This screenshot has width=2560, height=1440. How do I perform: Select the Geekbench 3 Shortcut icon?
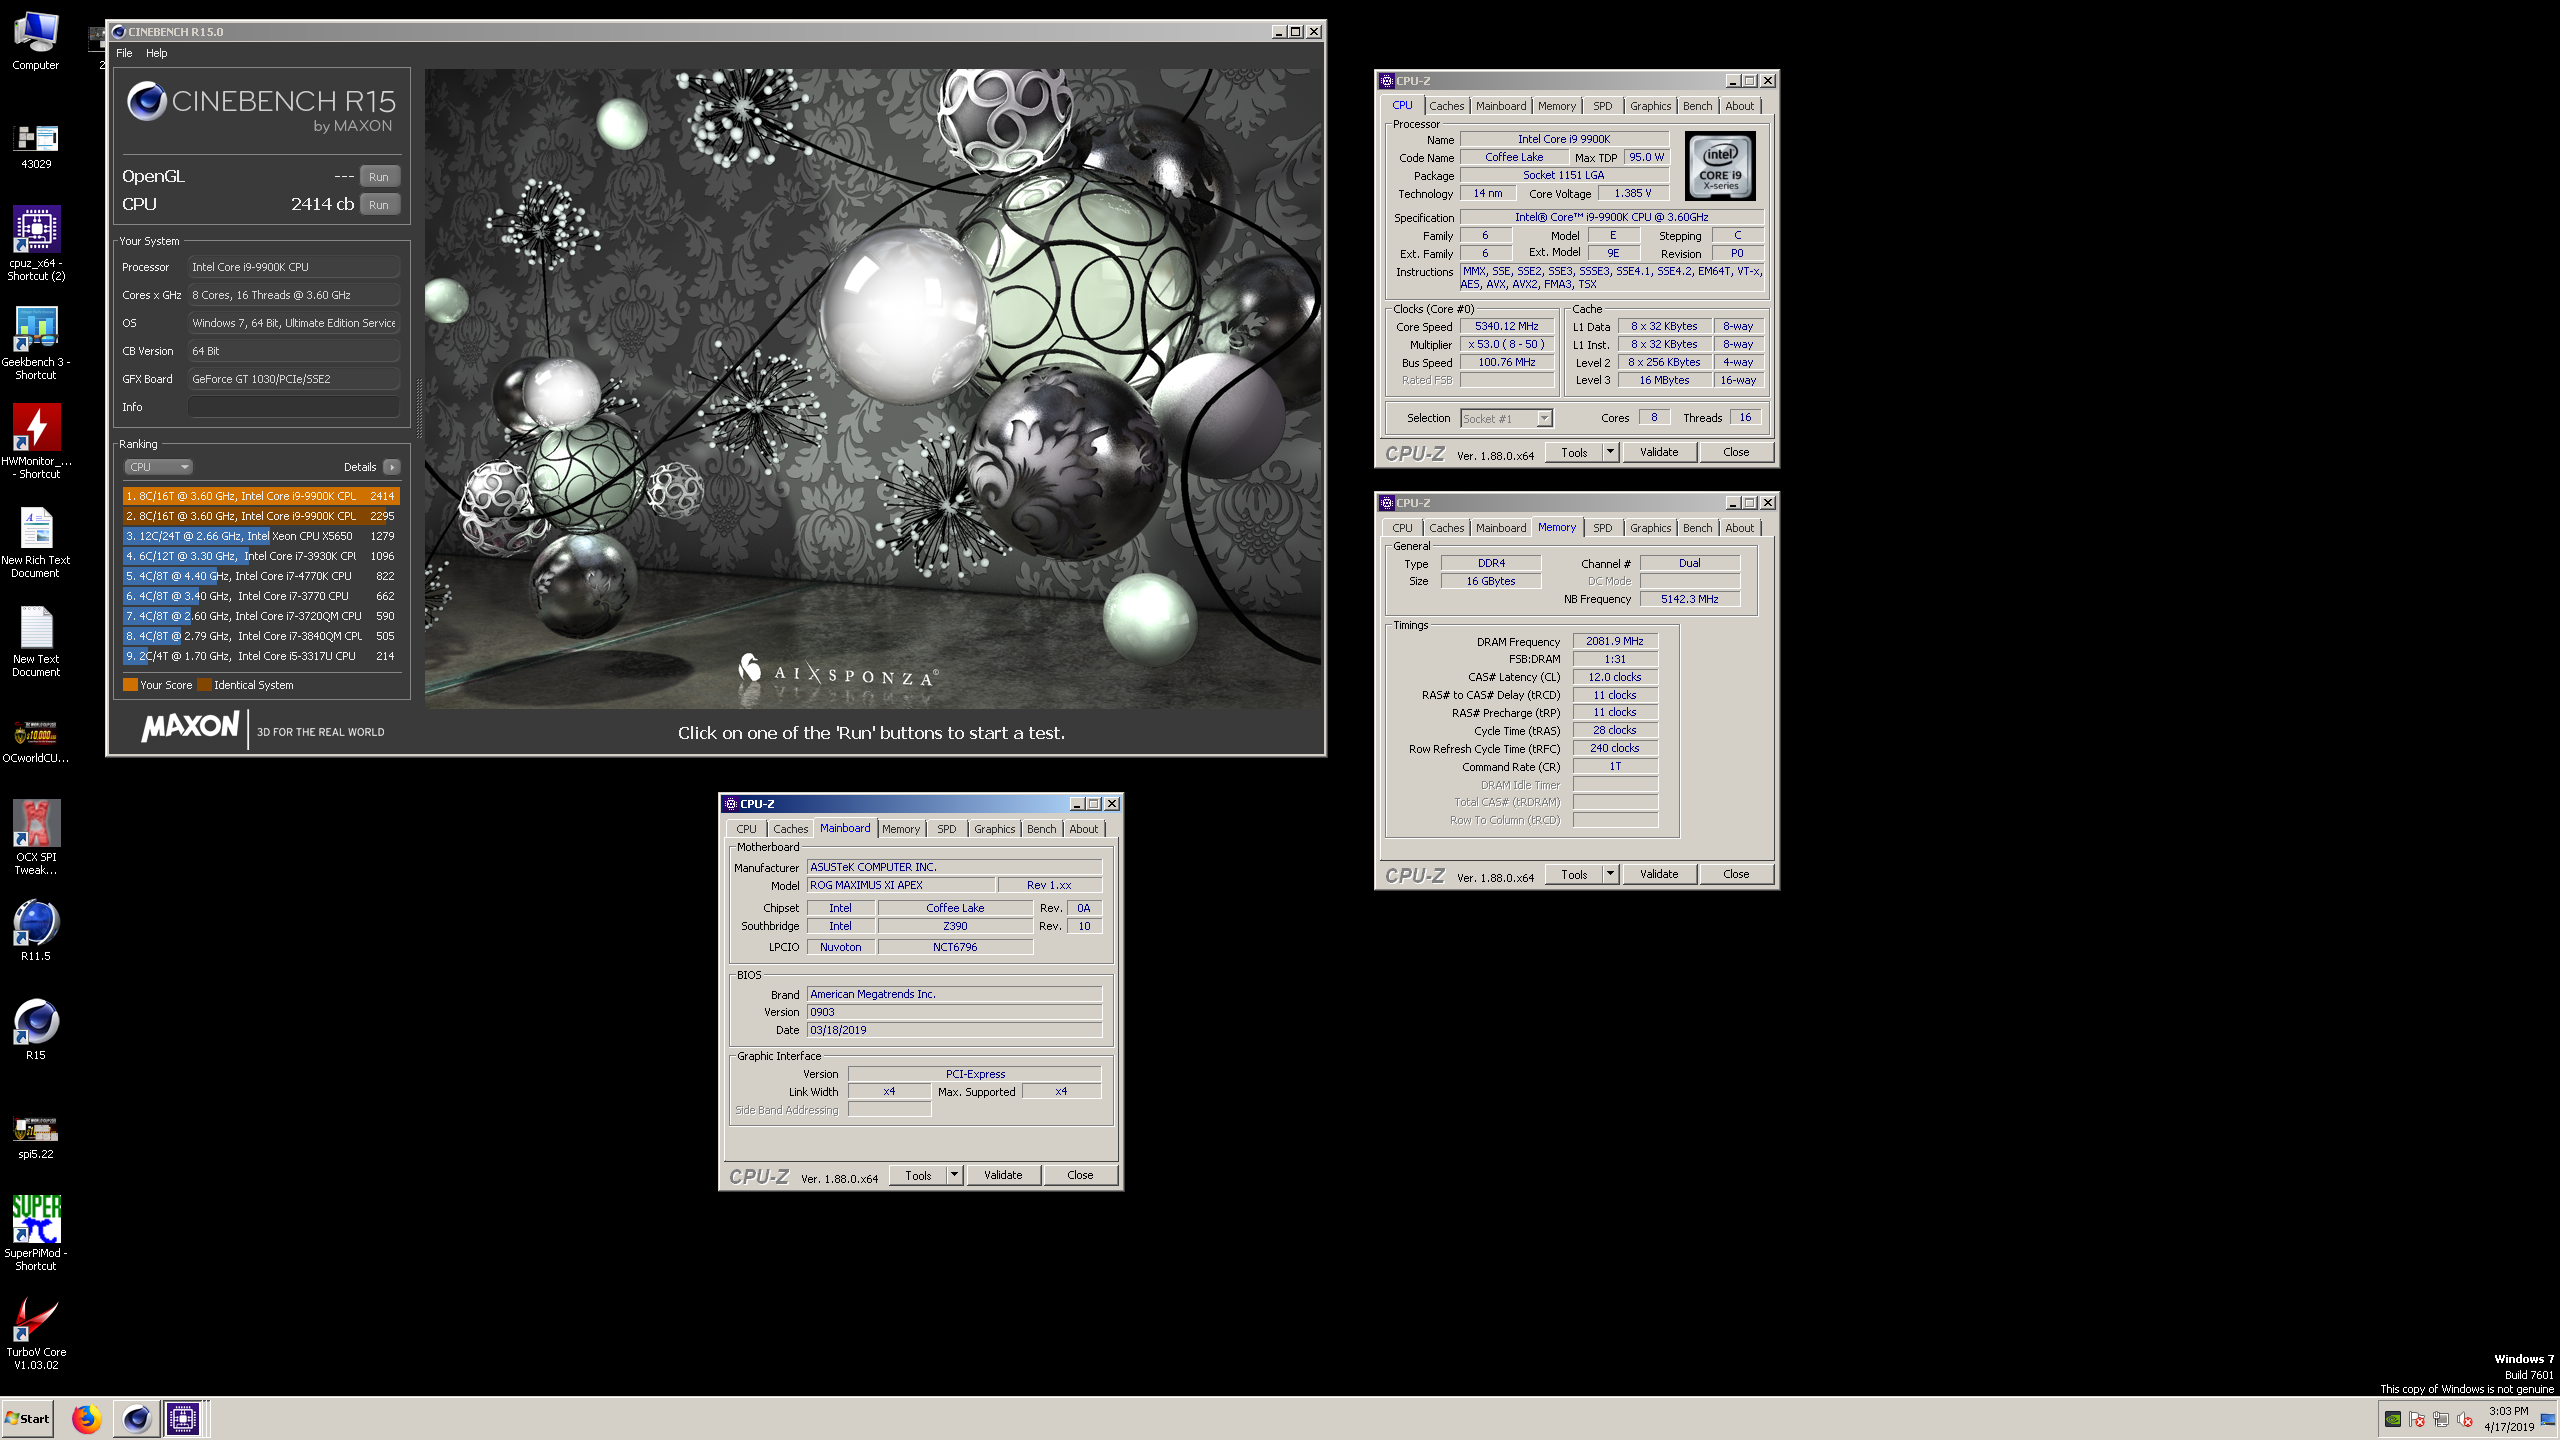pos(36,343)
